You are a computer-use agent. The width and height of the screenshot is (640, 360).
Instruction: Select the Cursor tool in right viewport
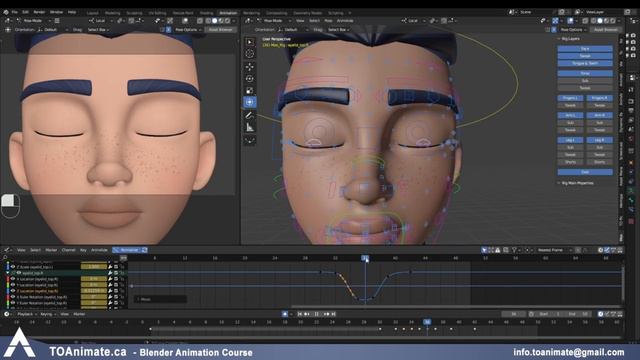coord(250,54)
